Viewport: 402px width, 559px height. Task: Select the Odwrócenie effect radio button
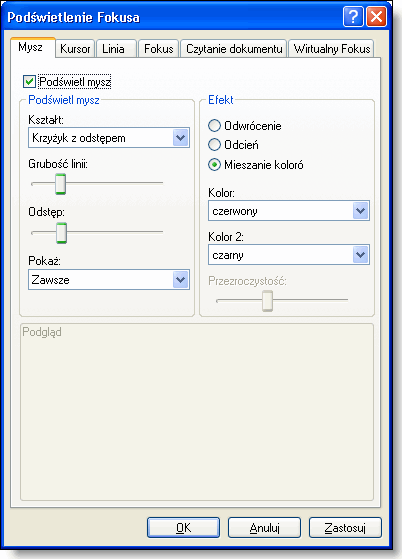(214, 125)
